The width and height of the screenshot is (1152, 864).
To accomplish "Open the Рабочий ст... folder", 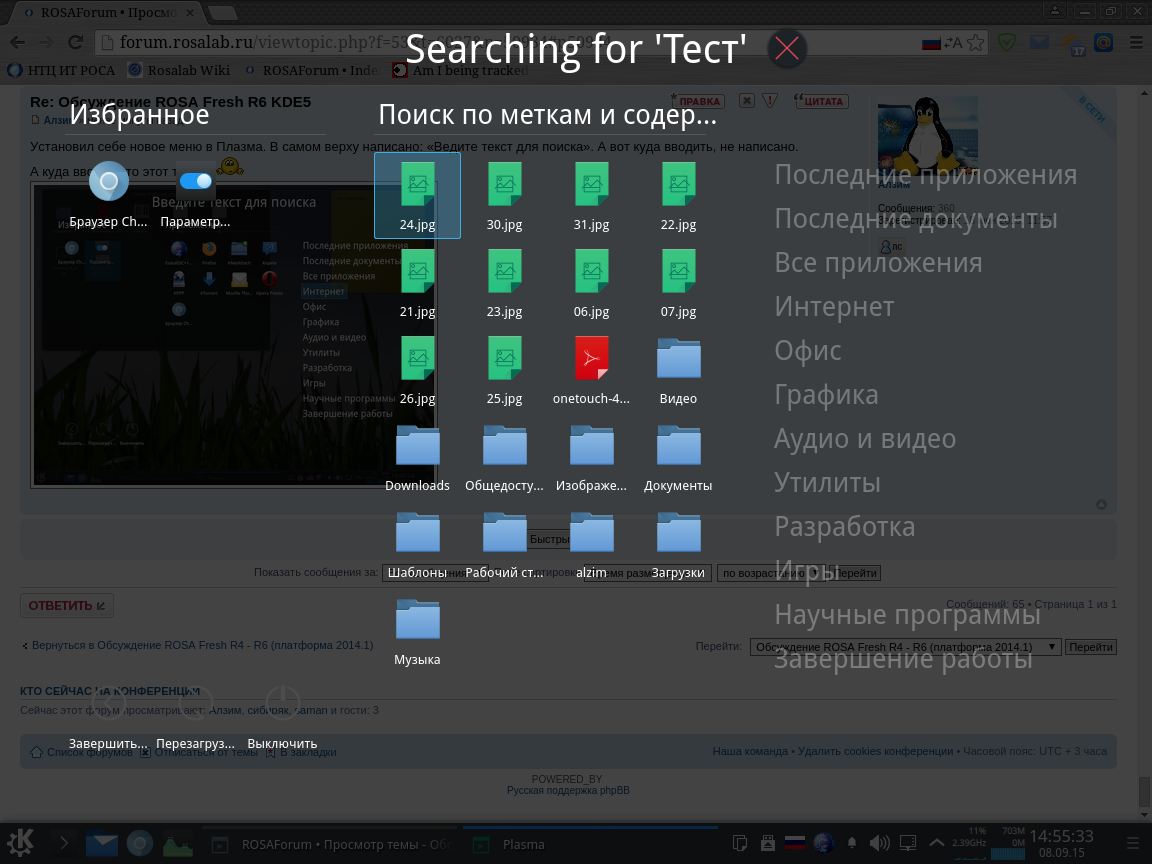I will 504,544.
